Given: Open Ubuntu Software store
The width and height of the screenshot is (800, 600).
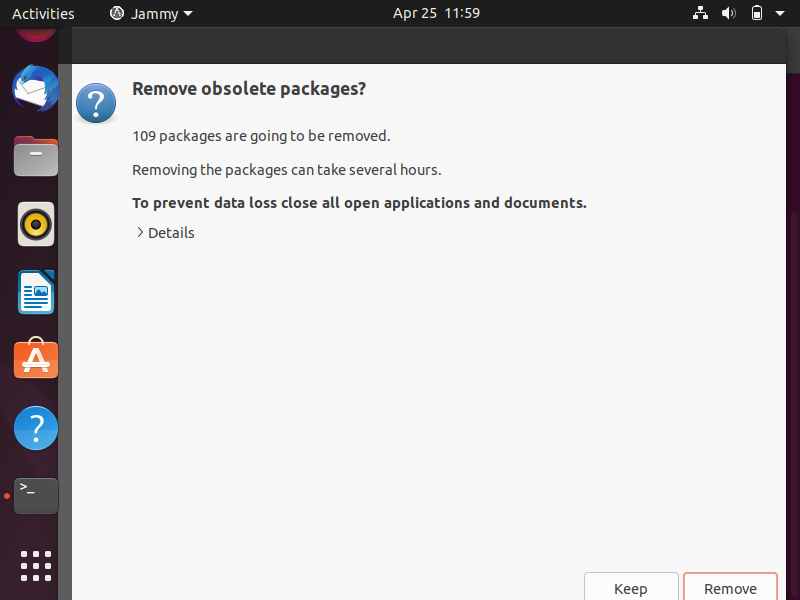Looking at the screenshot, I should (36, 359).
